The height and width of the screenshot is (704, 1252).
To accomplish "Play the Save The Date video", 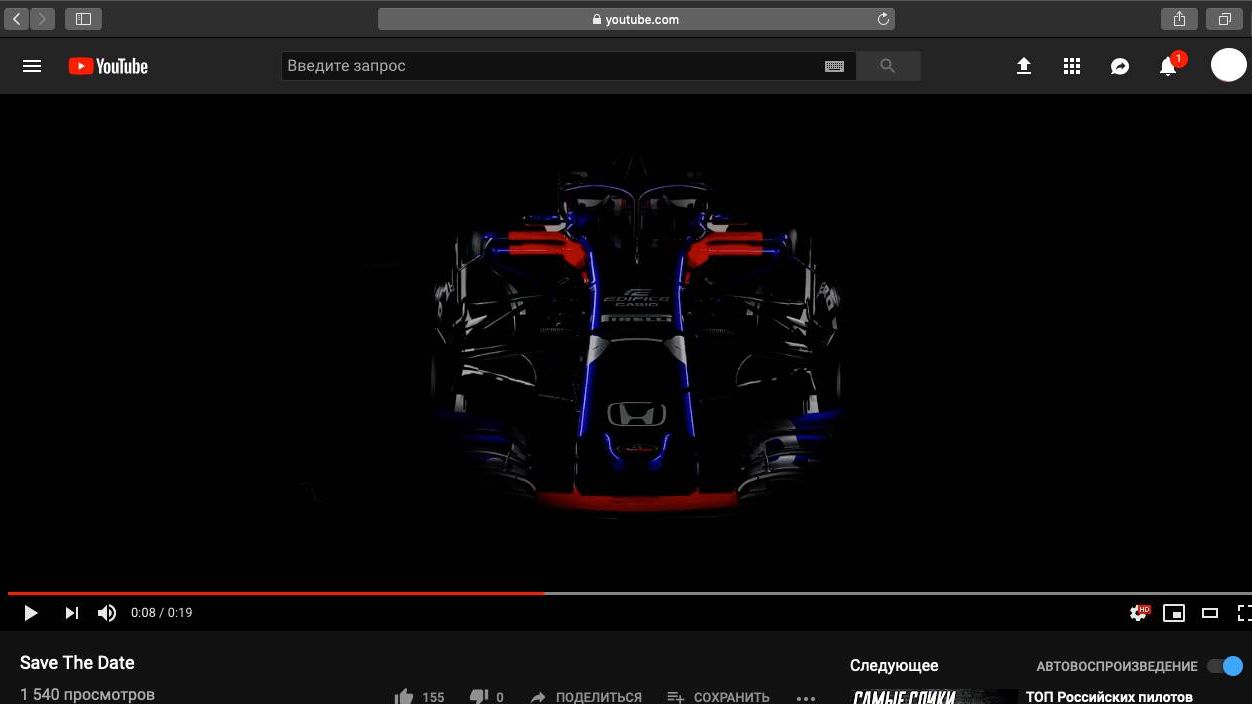I will click(30, 613).
